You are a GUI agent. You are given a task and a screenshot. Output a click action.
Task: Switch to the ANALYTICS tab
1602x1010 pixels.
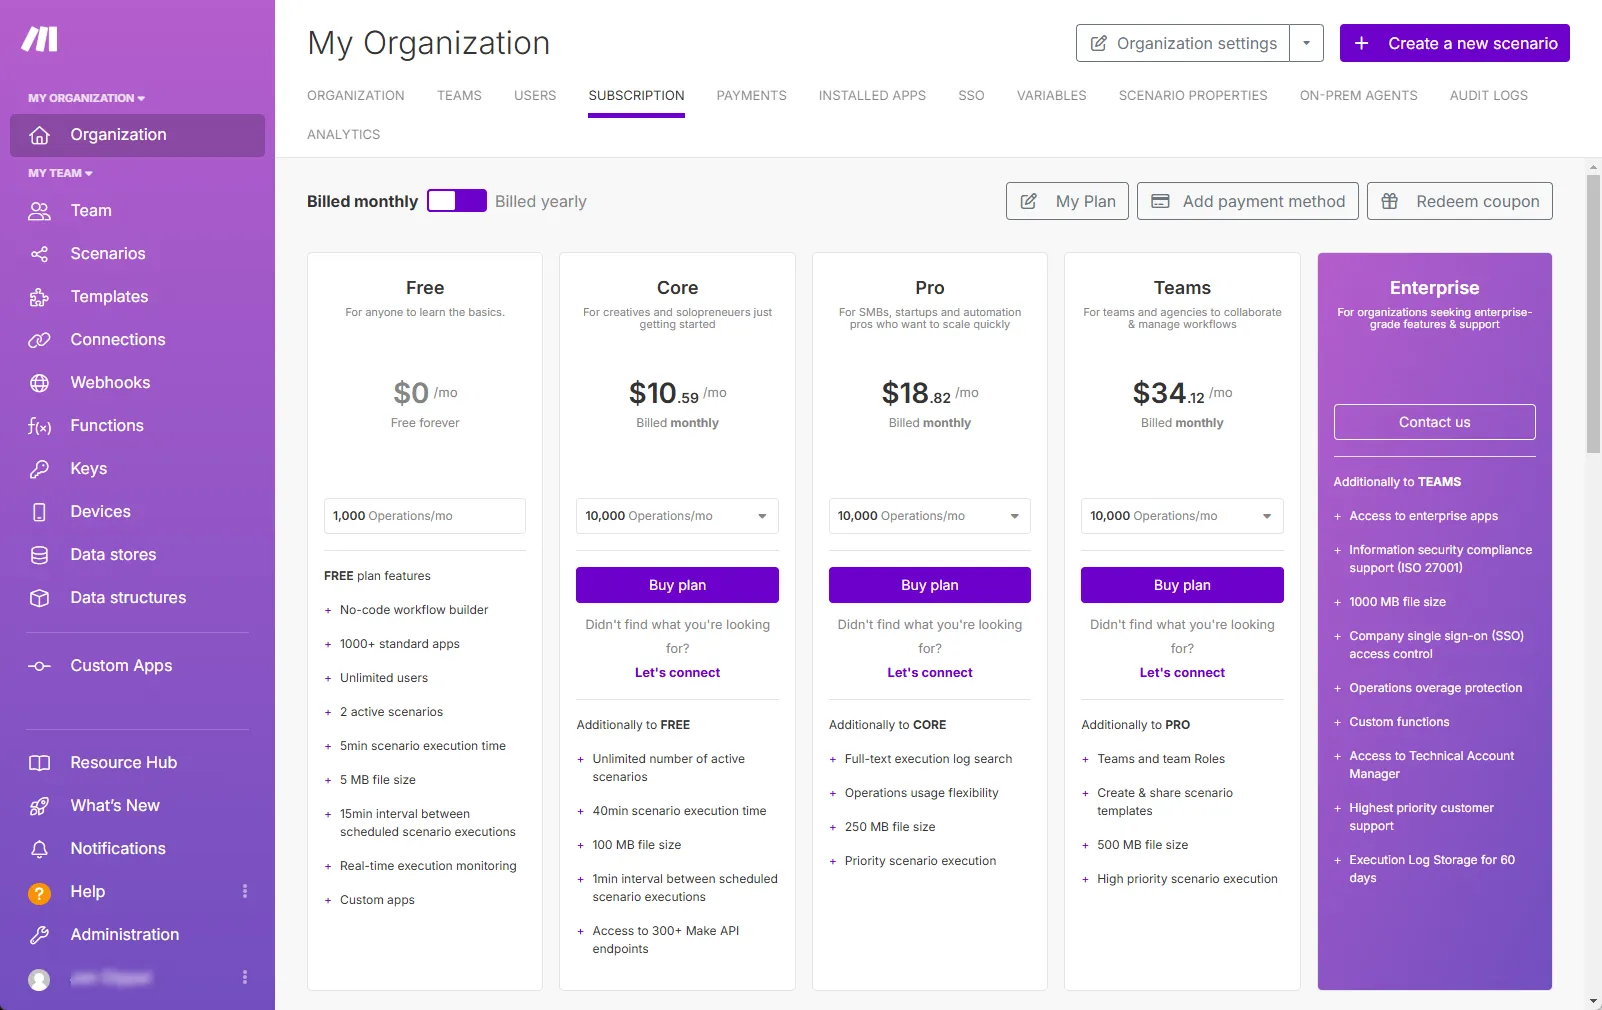pyautogui.click(x=344, y=135)
